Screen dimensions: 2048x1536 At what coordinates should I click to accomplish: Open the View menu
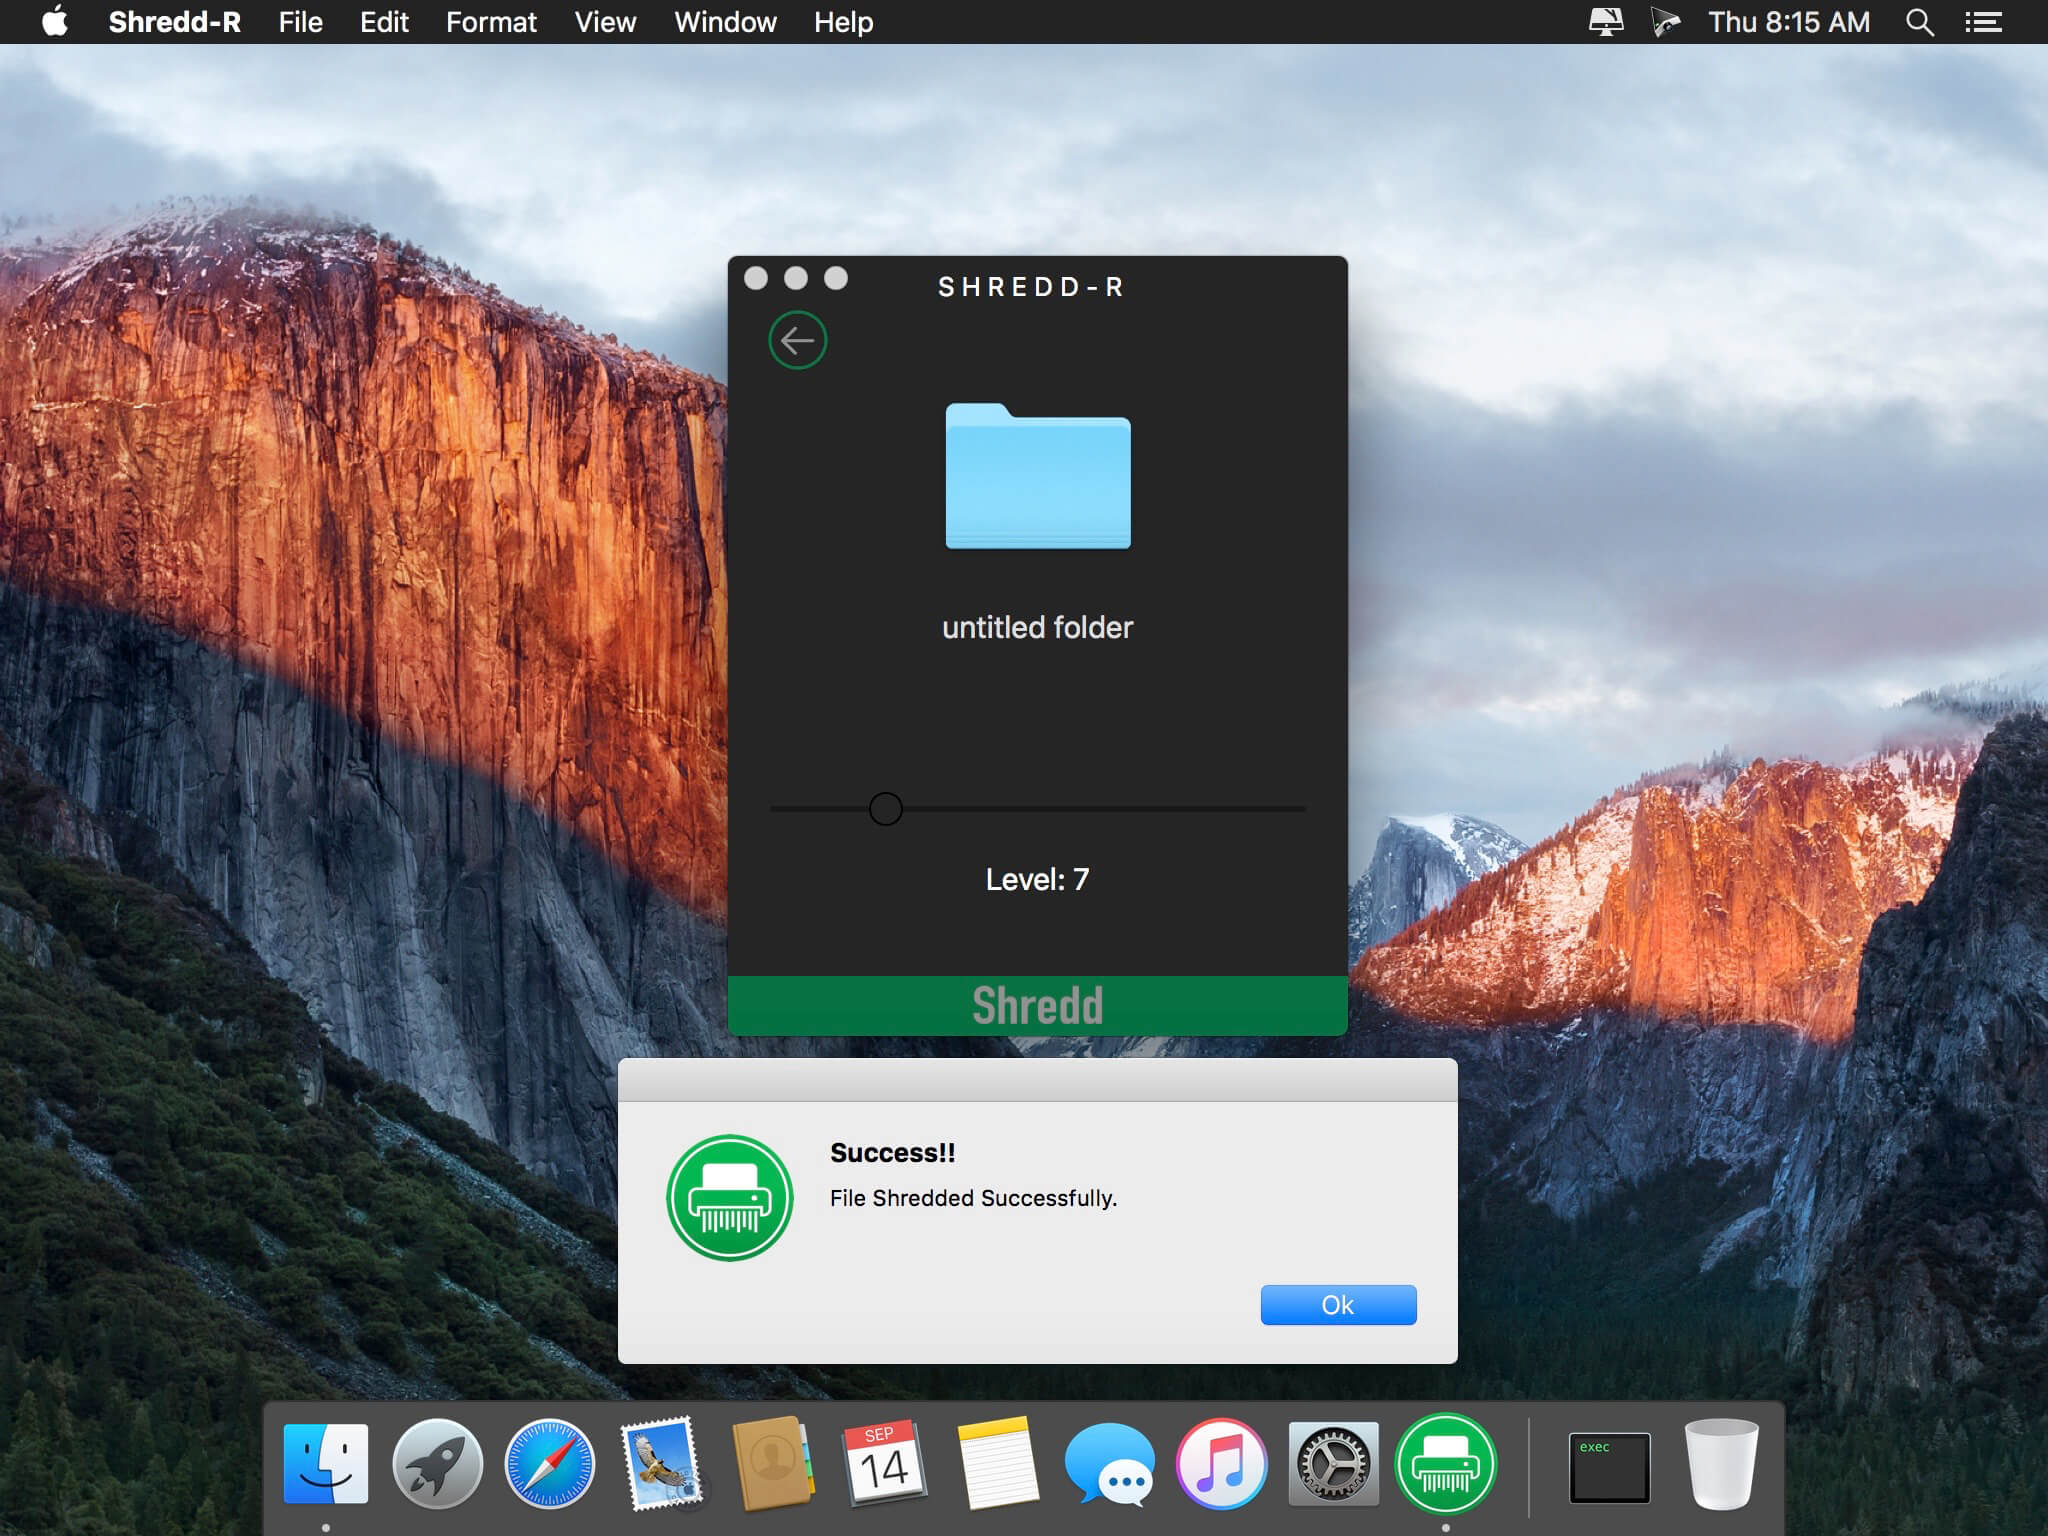[x=605, y=22]
